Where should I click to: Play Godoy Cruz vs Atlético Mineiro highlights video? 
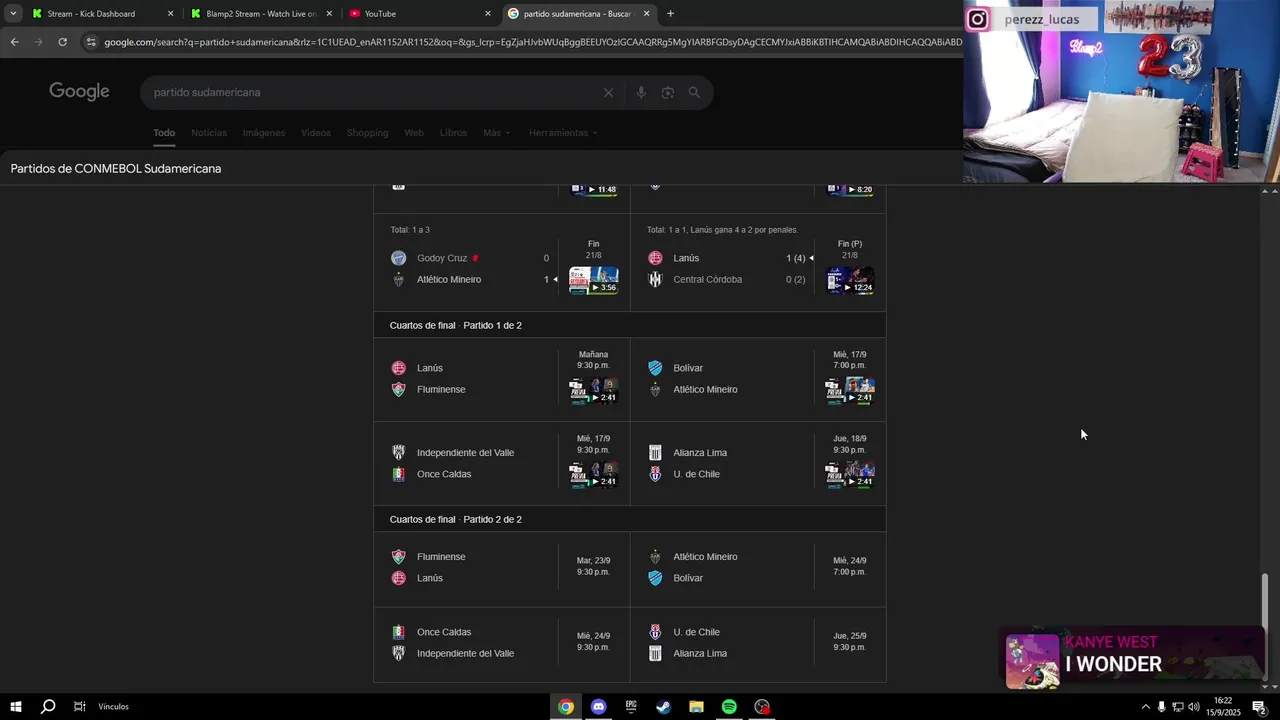(x=593, y=280)
